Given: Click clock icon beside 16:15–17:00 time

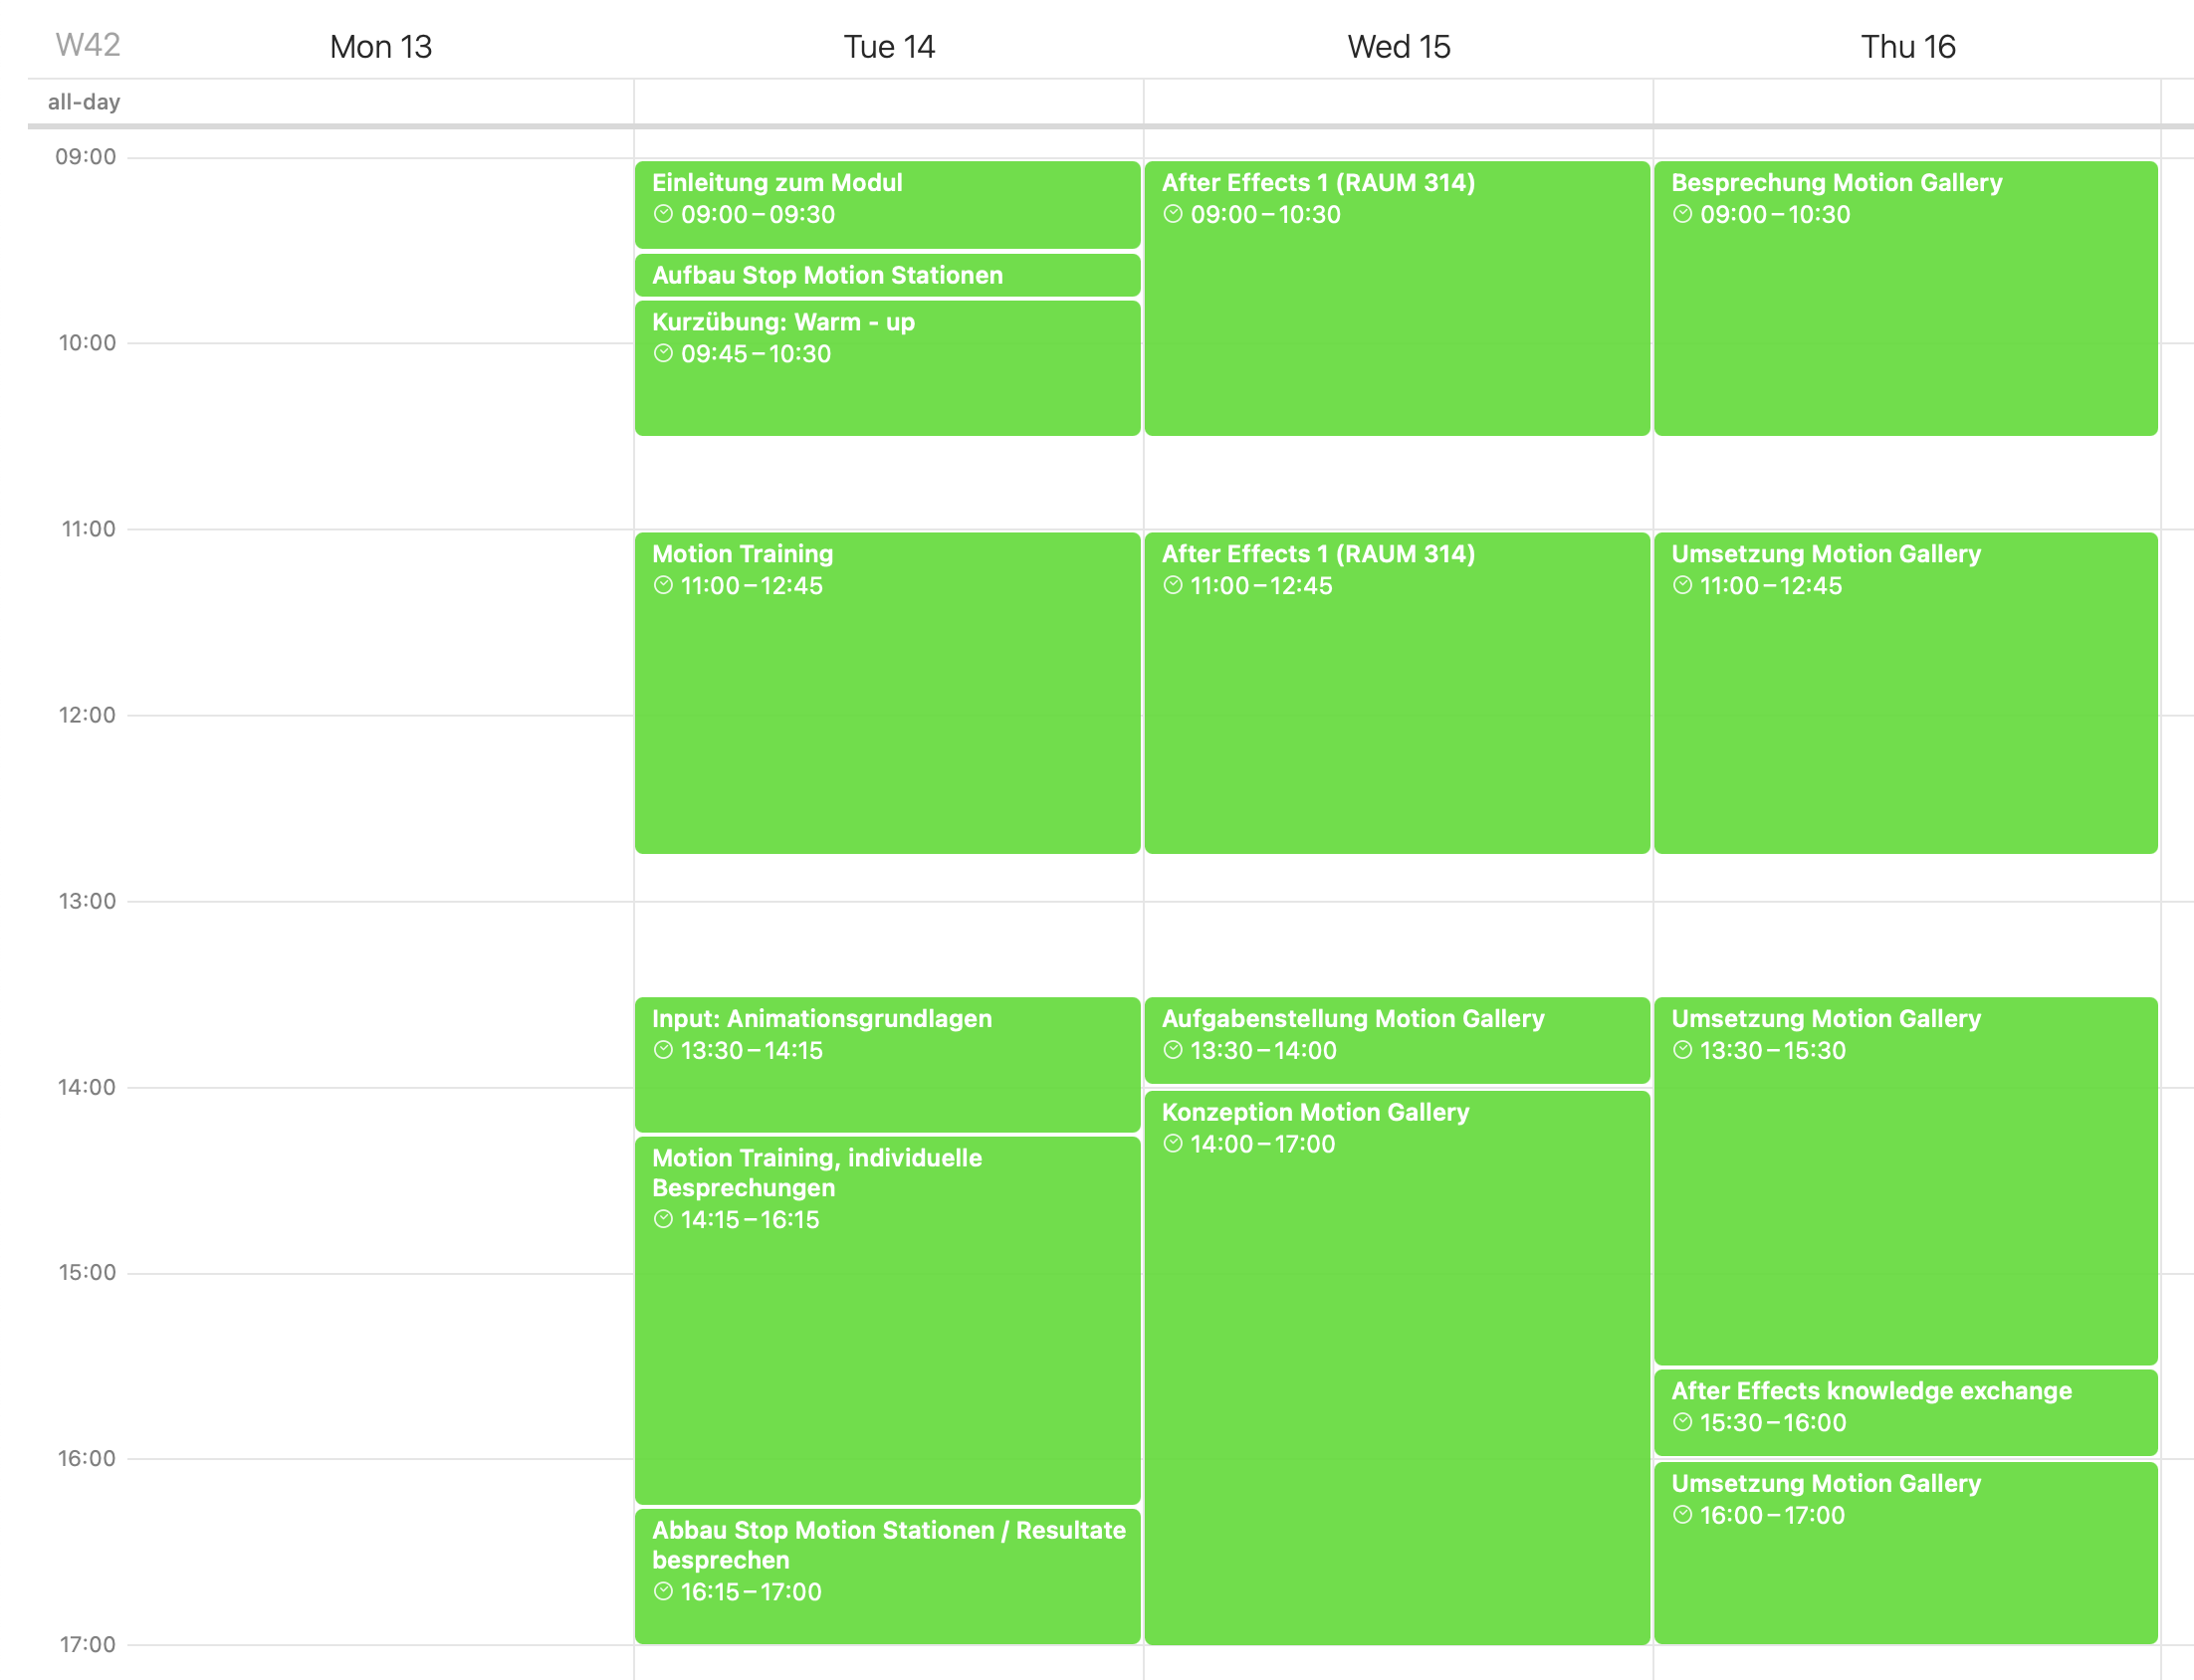Looking at the screenshot, I should point(663,1591).
